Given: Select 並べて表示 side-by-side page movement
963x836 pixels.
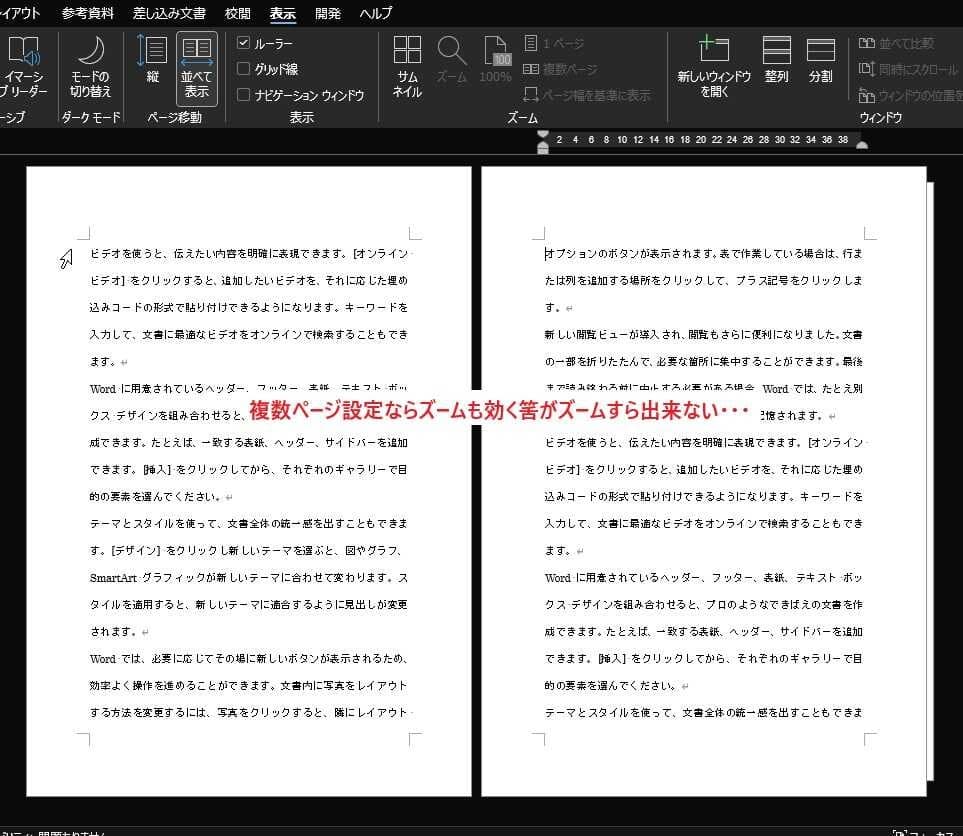Looking at the screenshot, I should click(x=197, y=66).
